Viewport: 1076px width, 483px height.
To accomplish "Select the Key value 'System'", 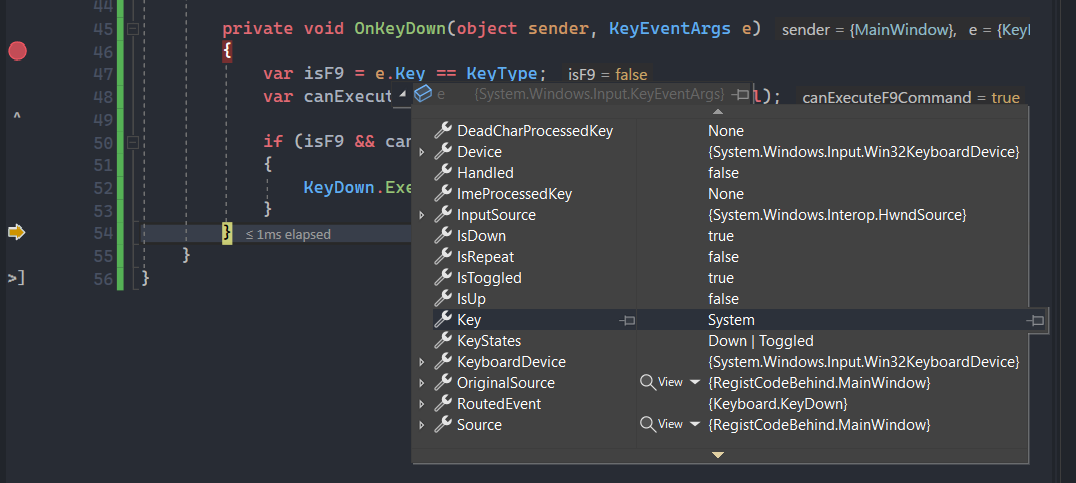I will click(731, 320).
